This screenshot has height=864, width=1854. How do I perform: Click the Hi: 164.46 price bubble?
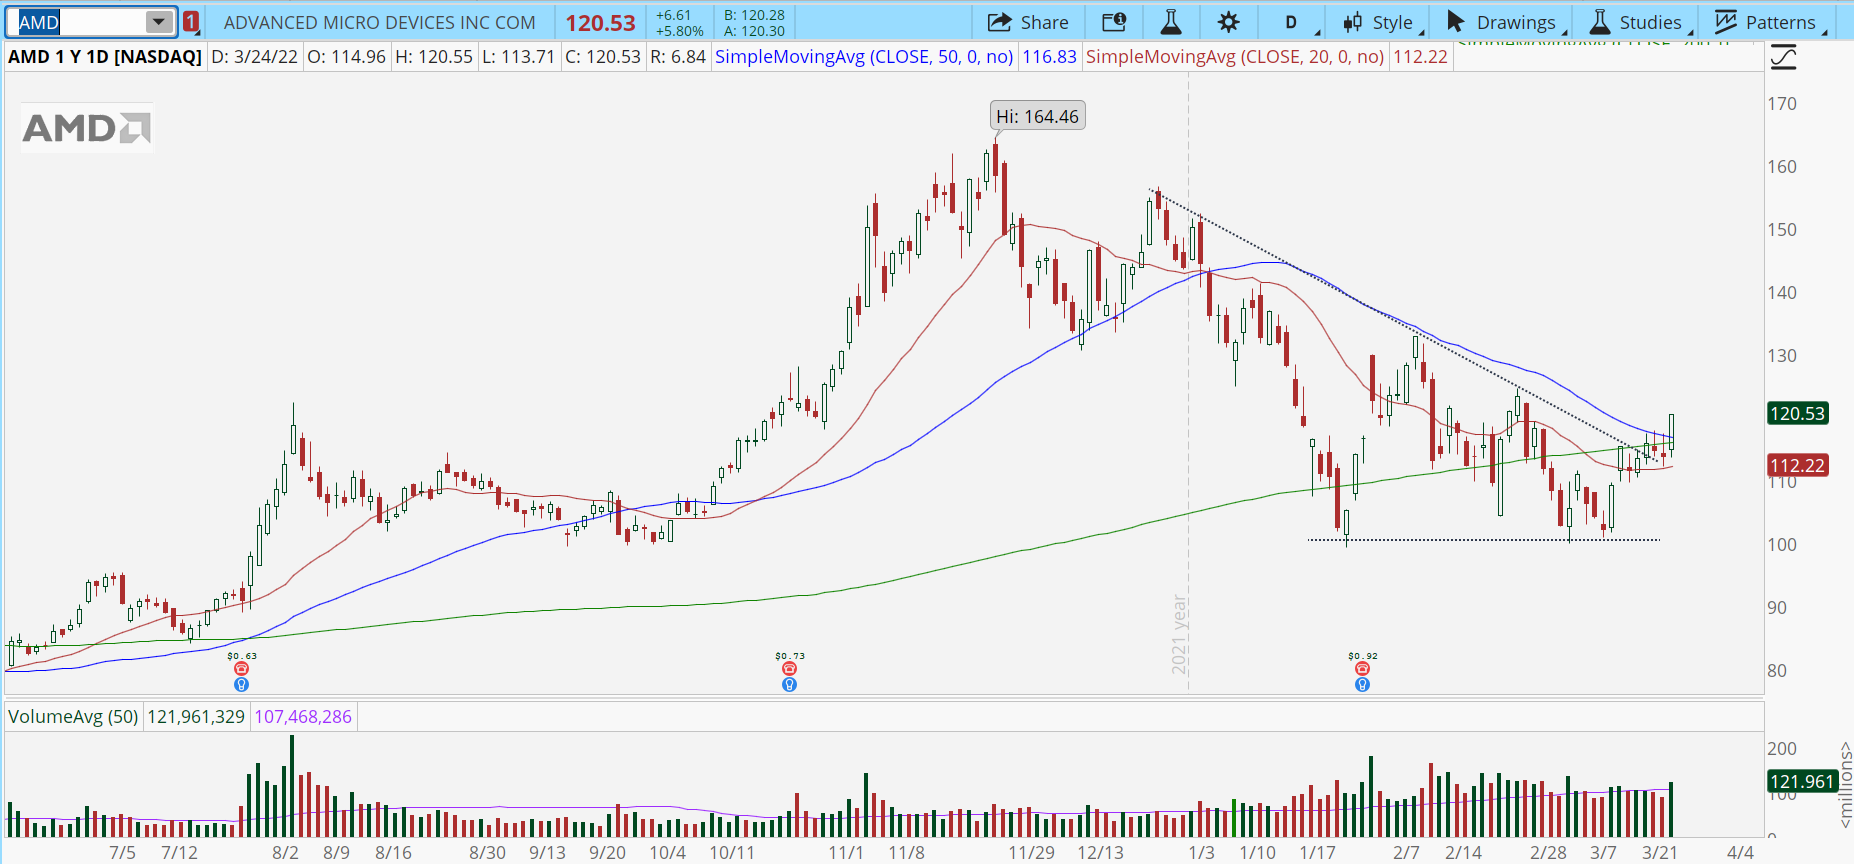(x=1038, y=117)
